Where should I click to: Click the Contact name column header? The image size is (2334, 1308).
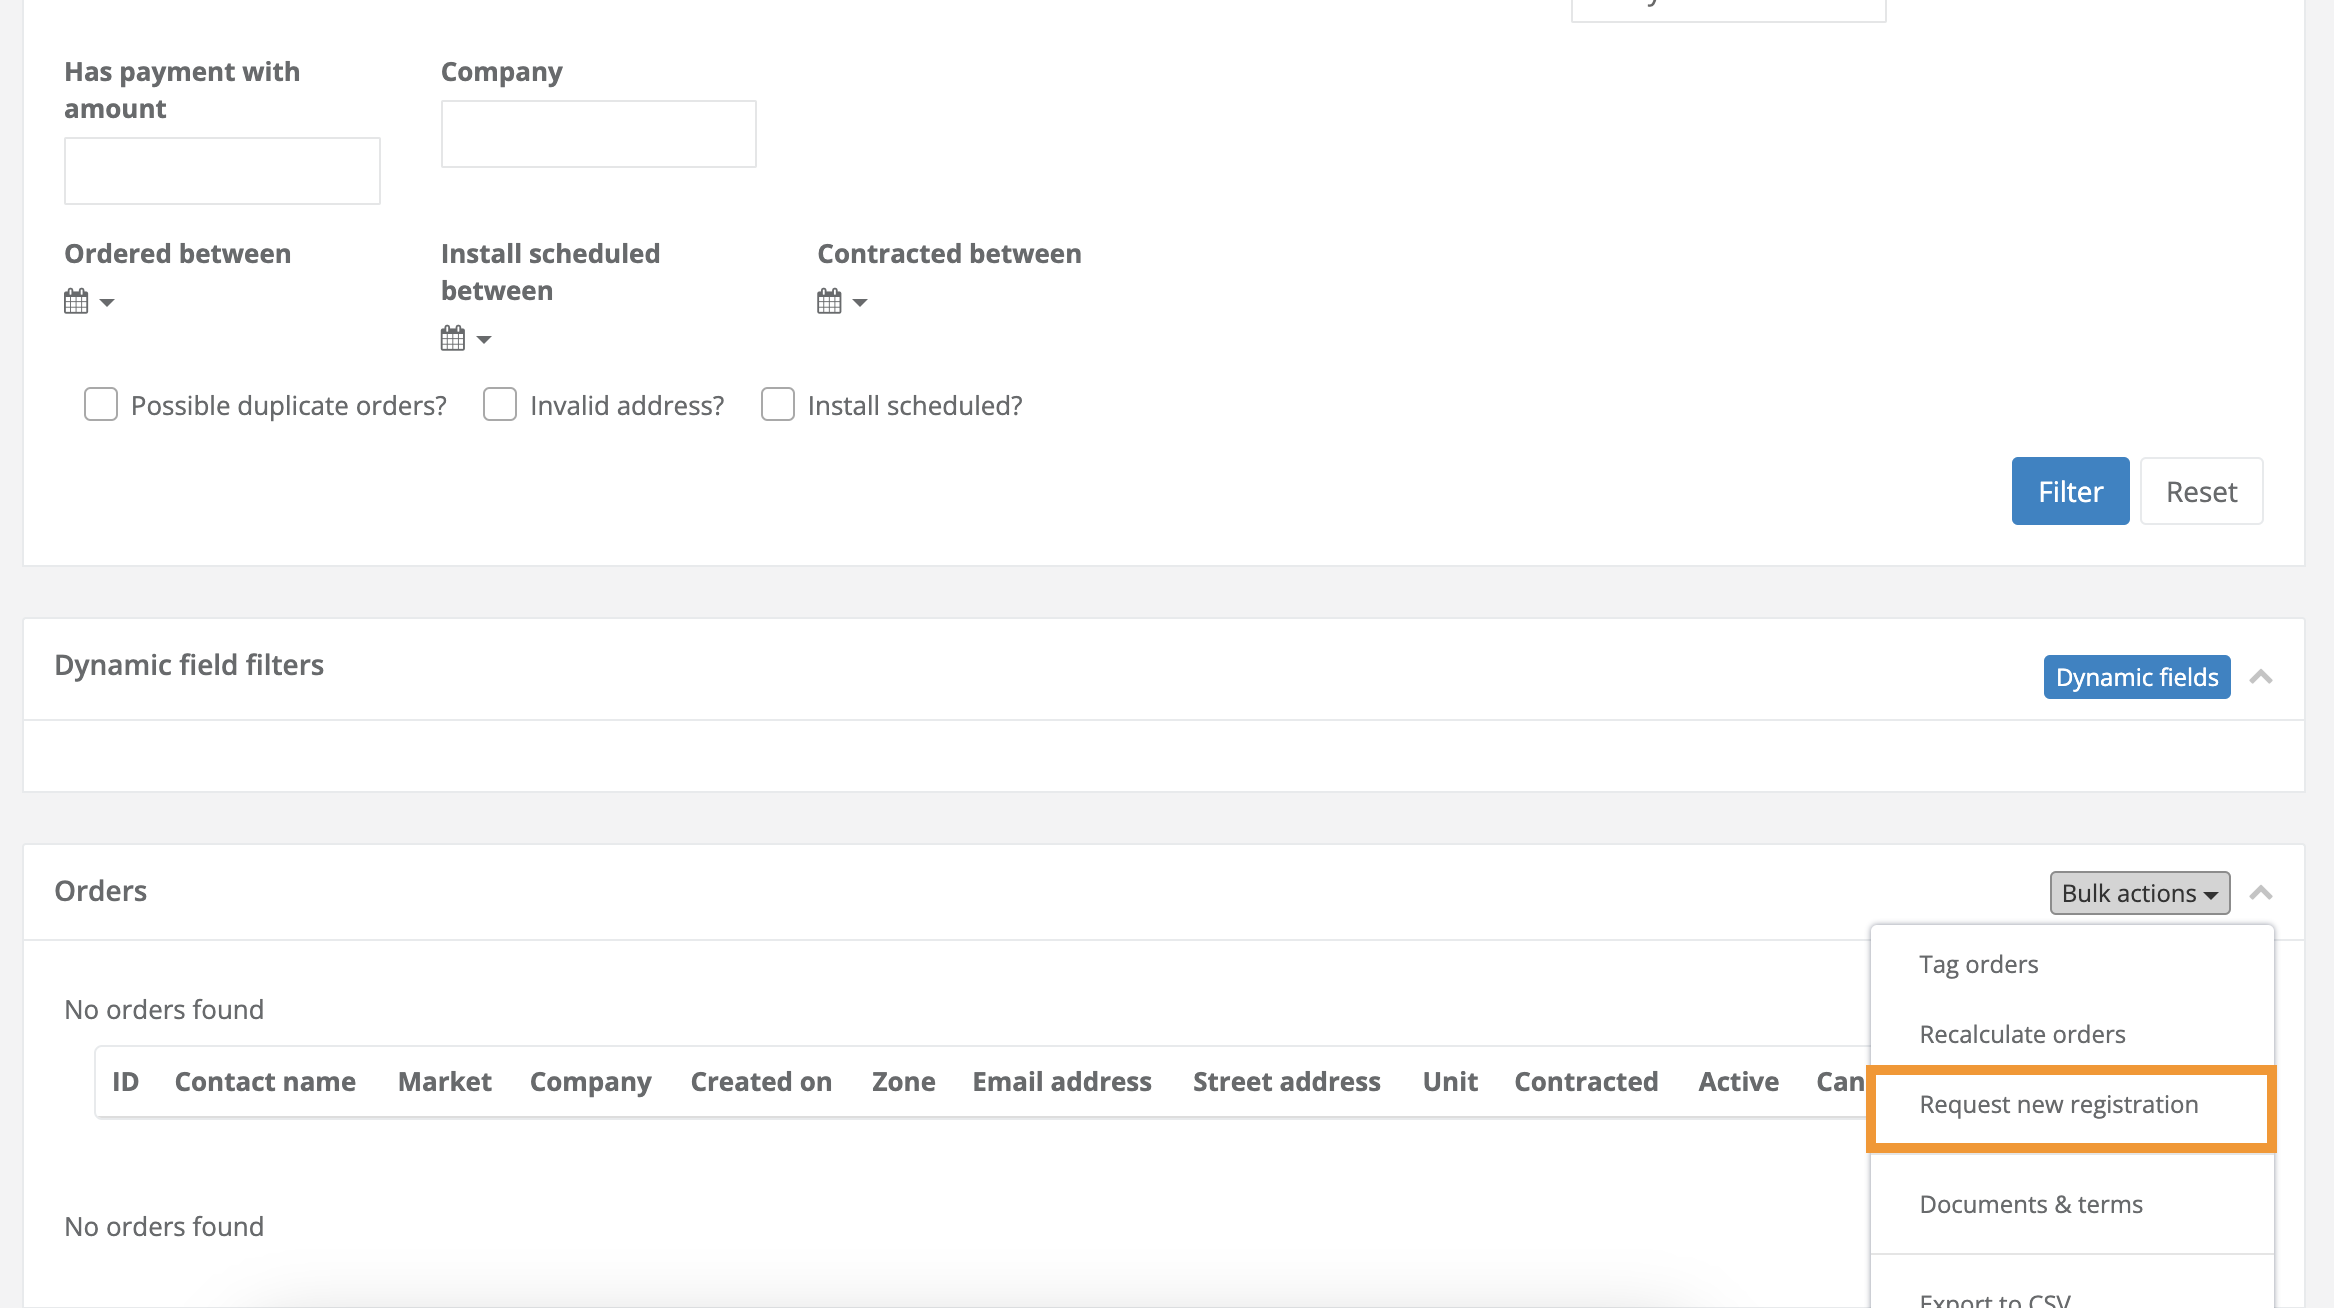(x=265, y=1082)
